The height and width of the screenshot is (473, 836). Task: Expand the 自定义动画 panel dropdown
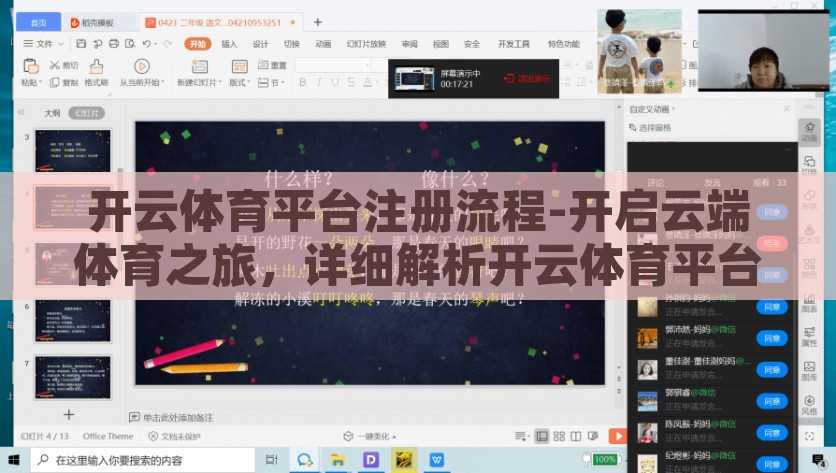click(673, 109)
